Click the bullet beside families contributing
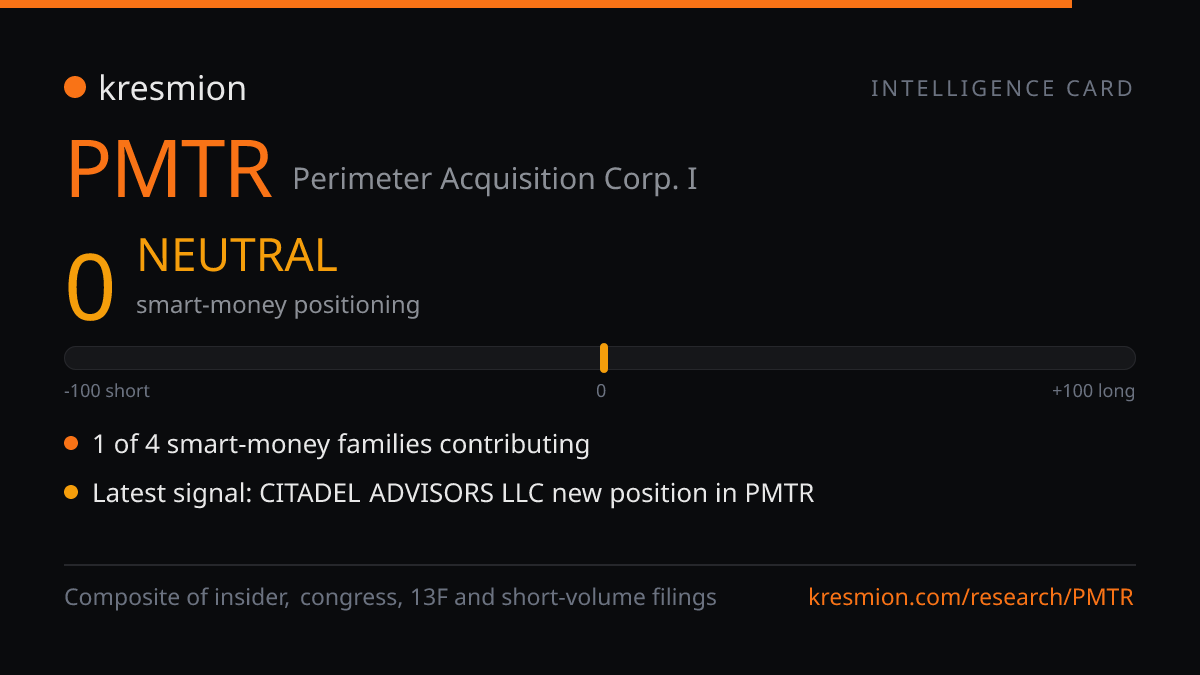Image resolution: width=1200 pixels, height=675 pixels. (x=71, y=444)
